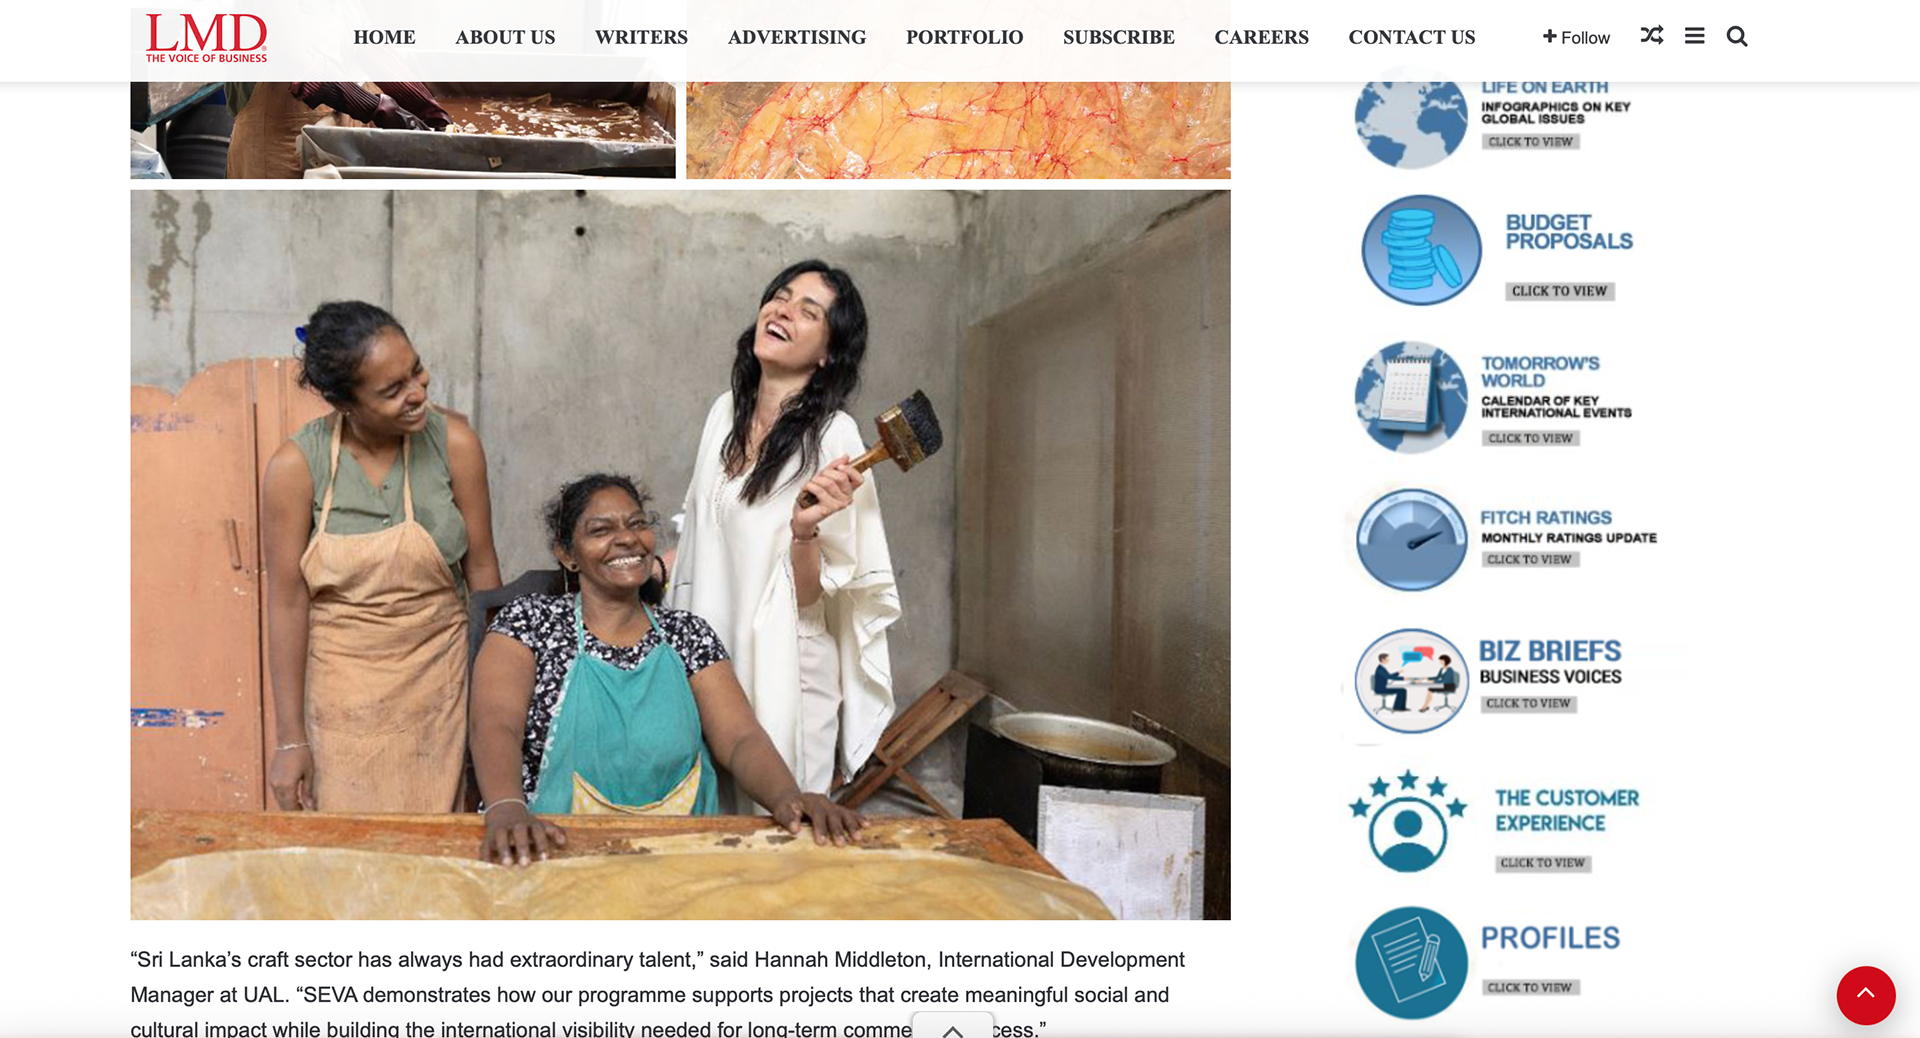Open the Careers menu item
The image size is (1920, 1038).
point(1261,37)
